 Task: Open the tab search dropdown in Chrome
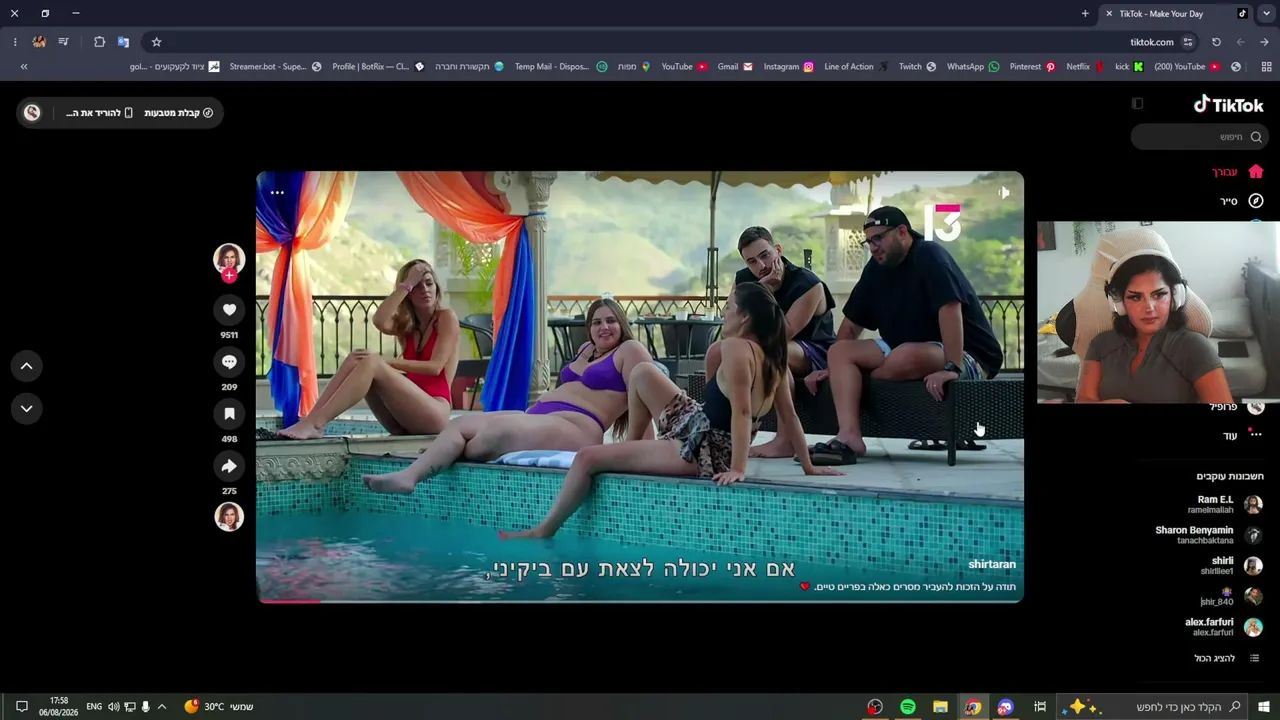coord(1266,14)
